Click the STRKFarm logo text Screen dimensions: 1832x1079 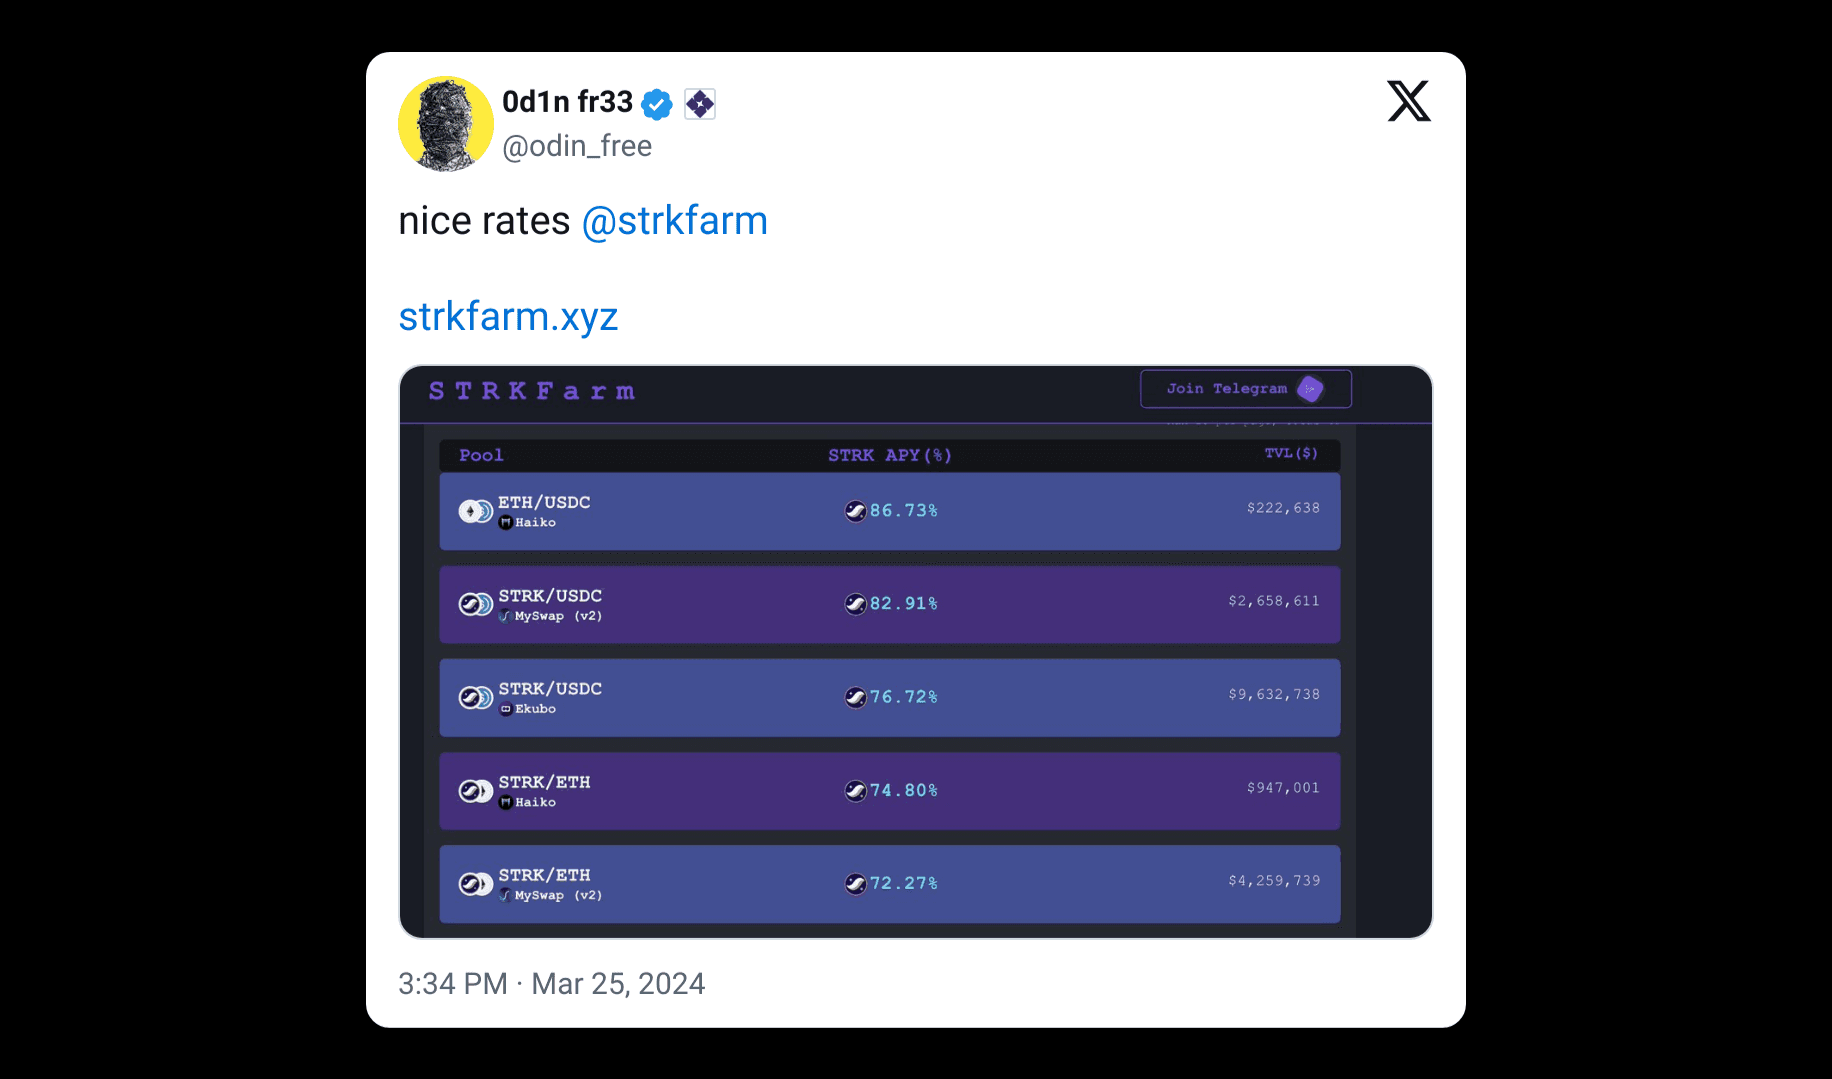click(x=532, y=391)
